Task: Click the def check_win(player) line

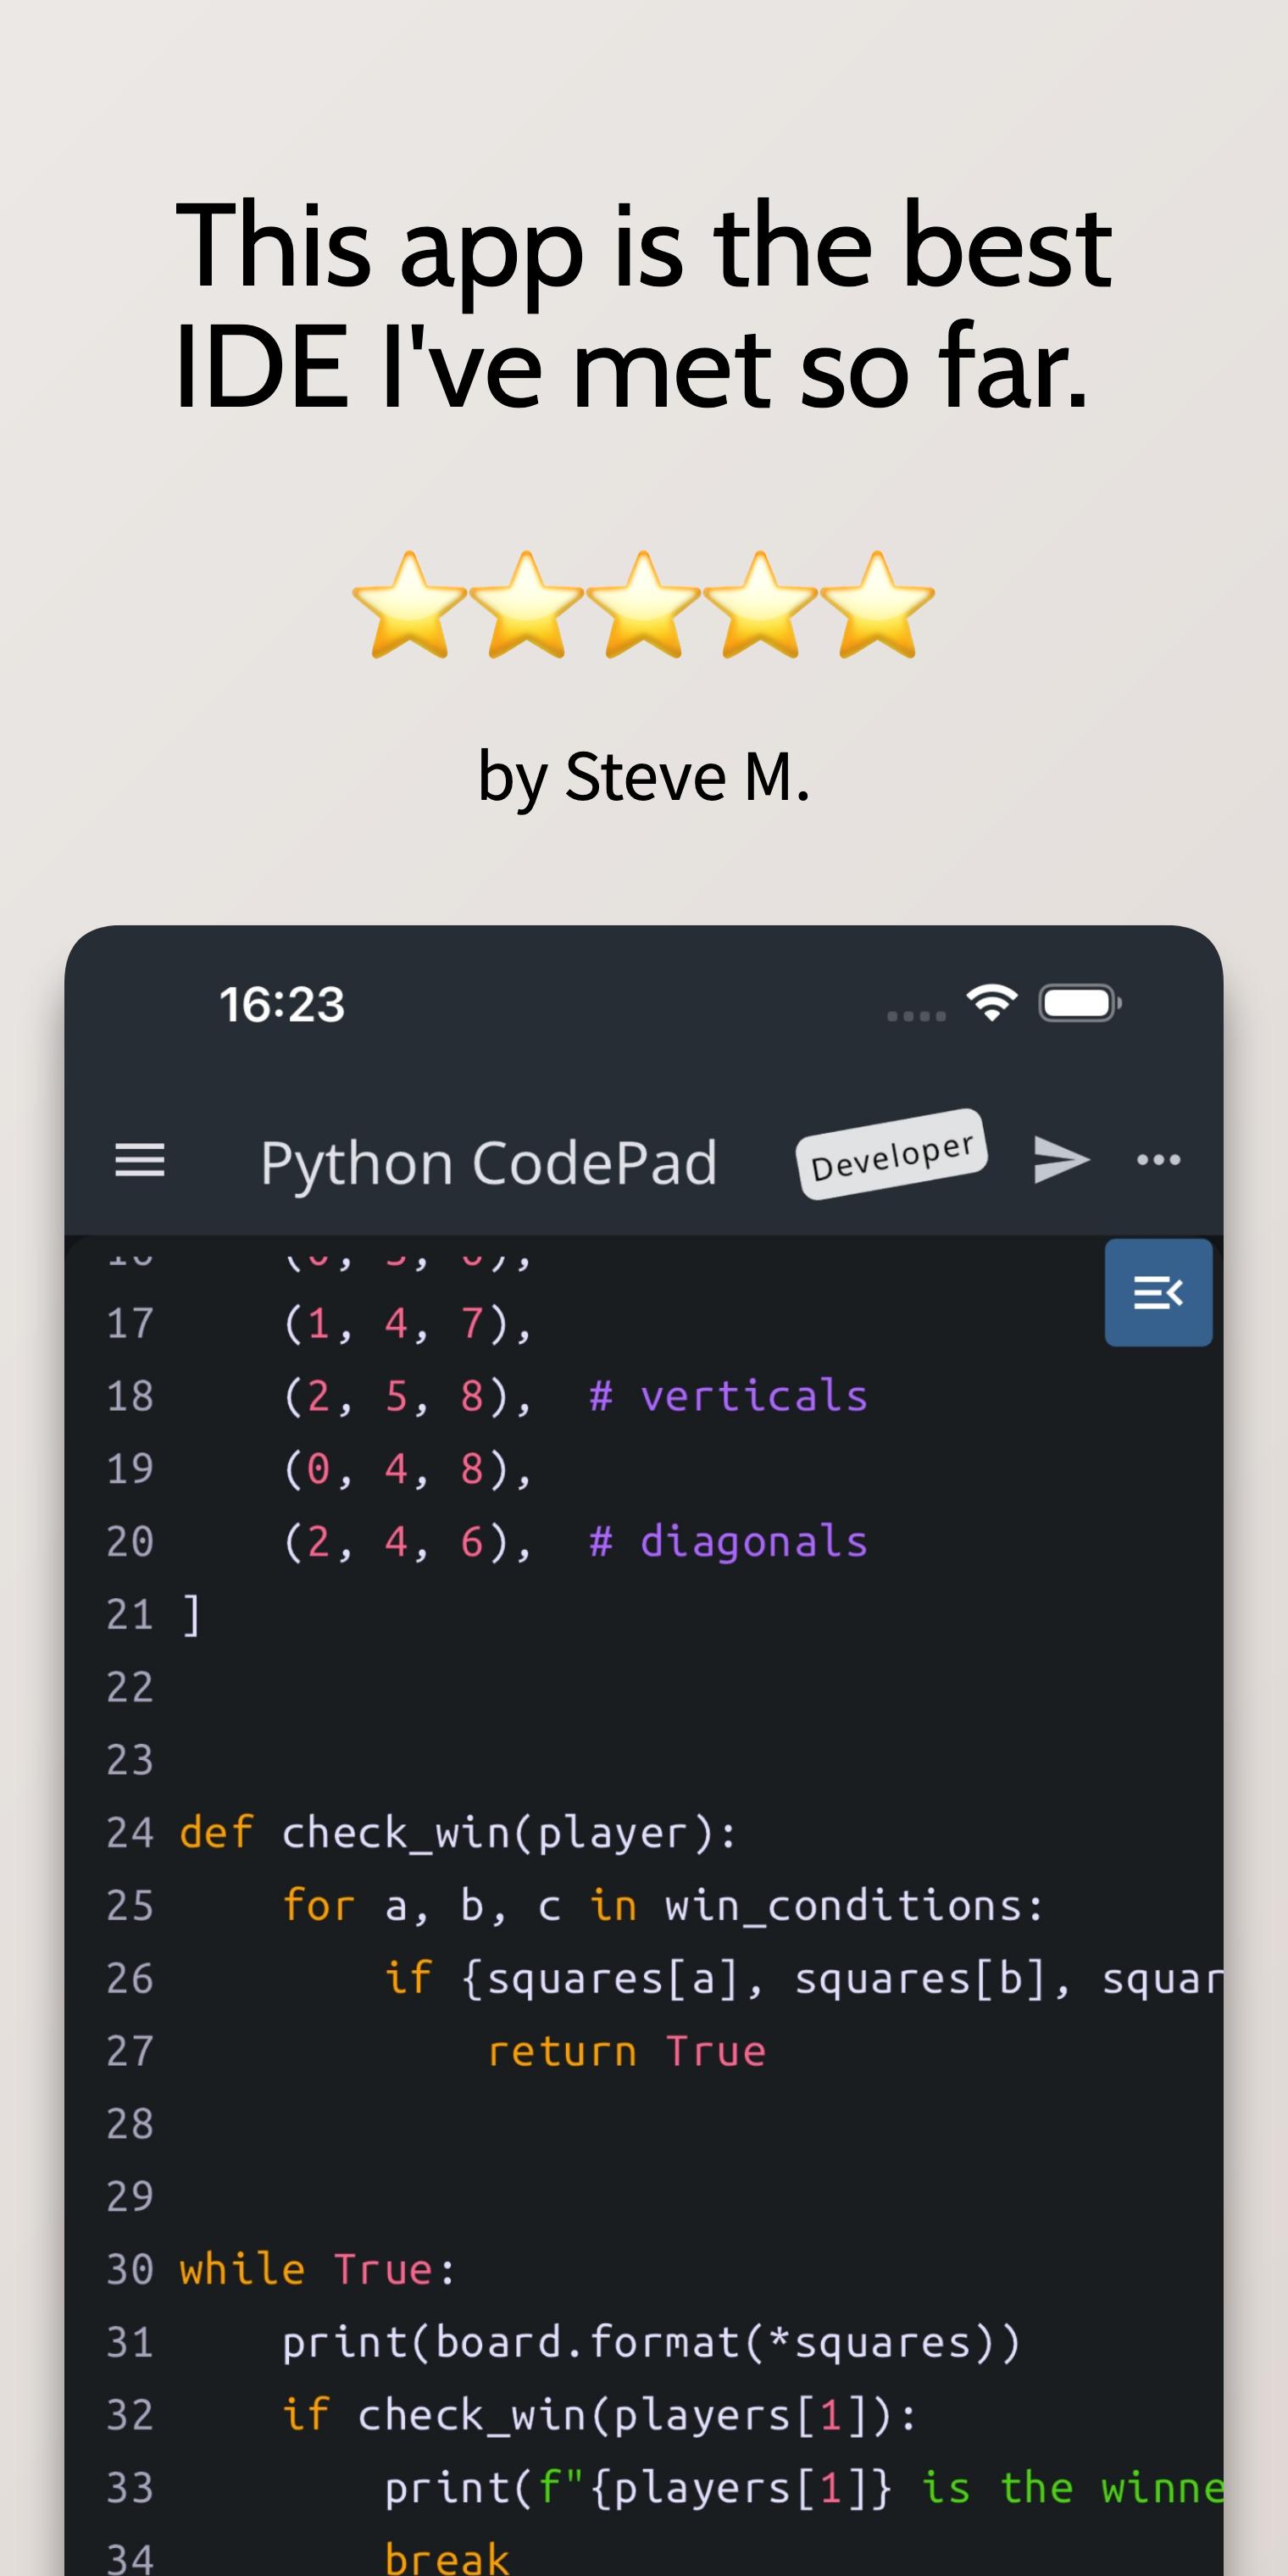Action: tap(458, 1833)
